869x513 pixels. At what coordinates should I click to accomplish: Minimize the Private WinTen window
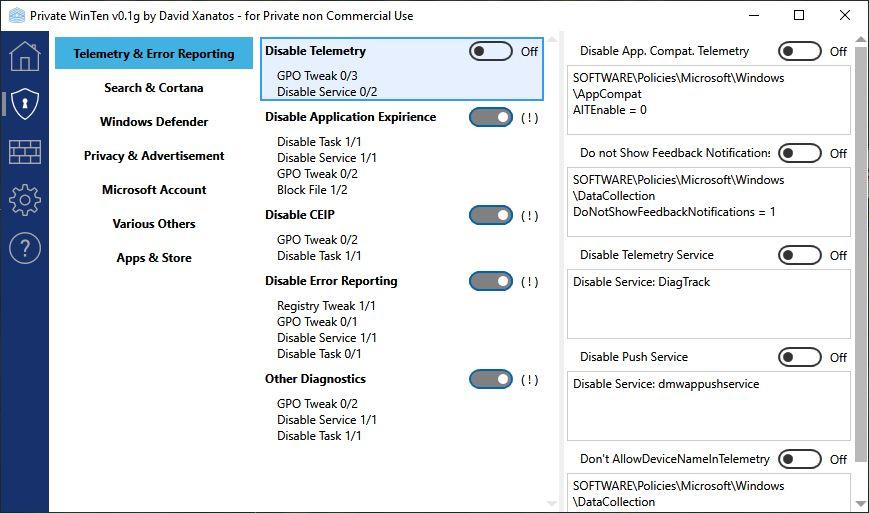point(754,16)
